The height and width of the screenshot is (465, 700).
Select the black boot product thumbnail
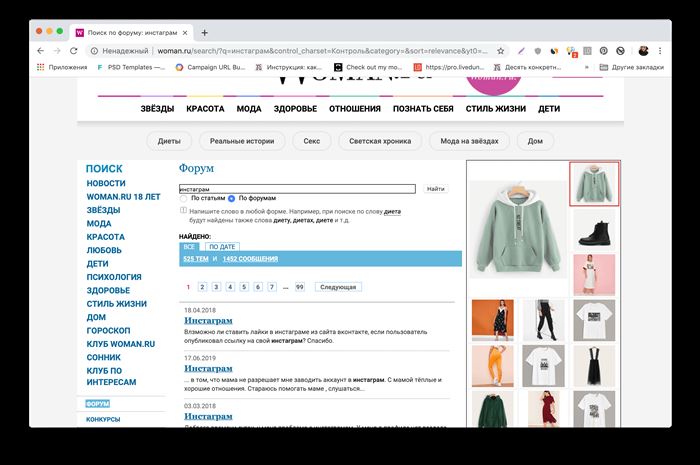click(594, 230)
